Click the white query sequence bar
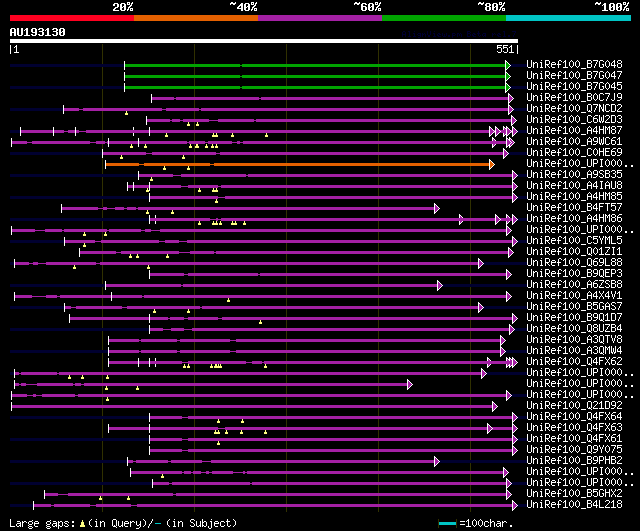 click(x=264, y=41)
